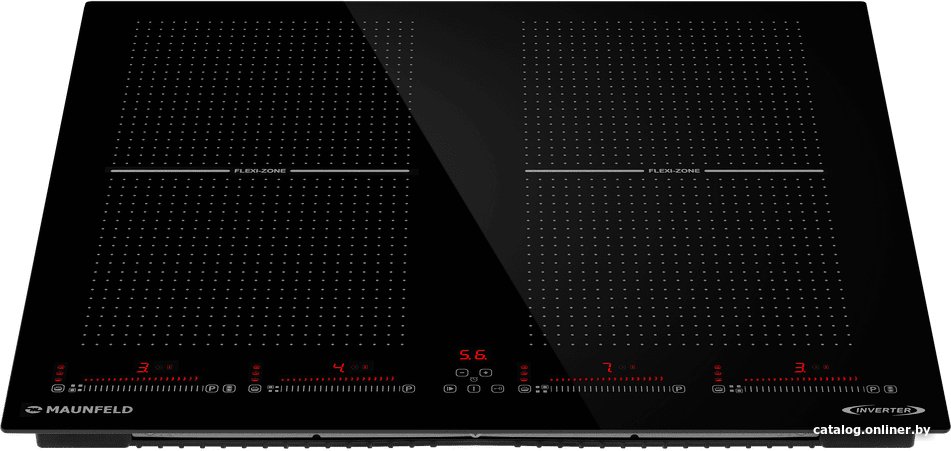Screen dimensions: 951x451
Task: Toggle the main power on/off button
Action: pos(473,388)
